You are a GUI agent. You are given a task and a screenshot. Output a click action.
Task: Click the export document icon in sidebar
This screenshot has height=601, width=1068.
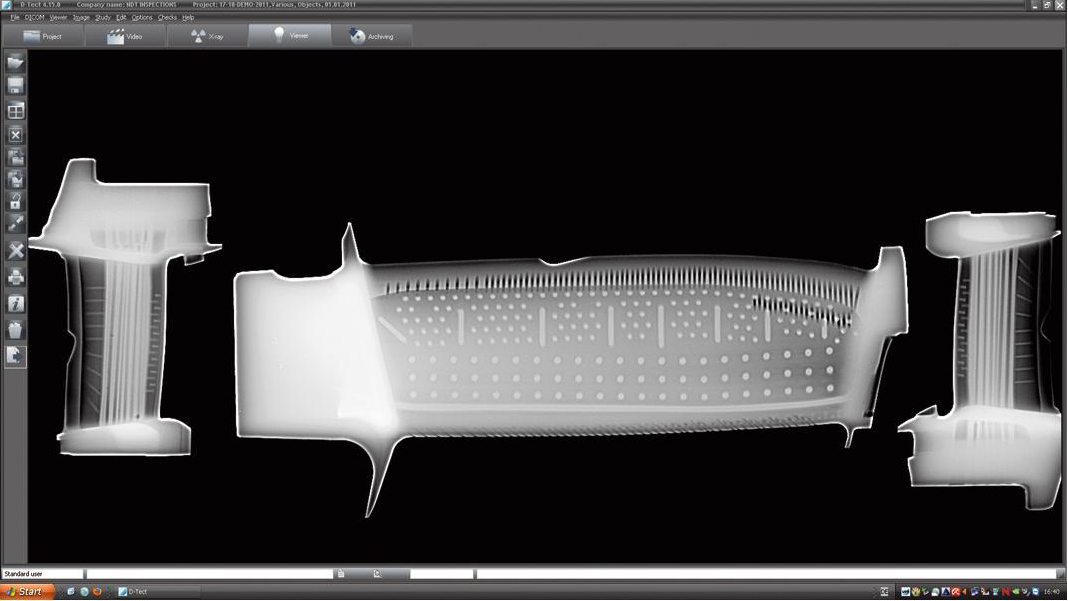click(15, 355)
